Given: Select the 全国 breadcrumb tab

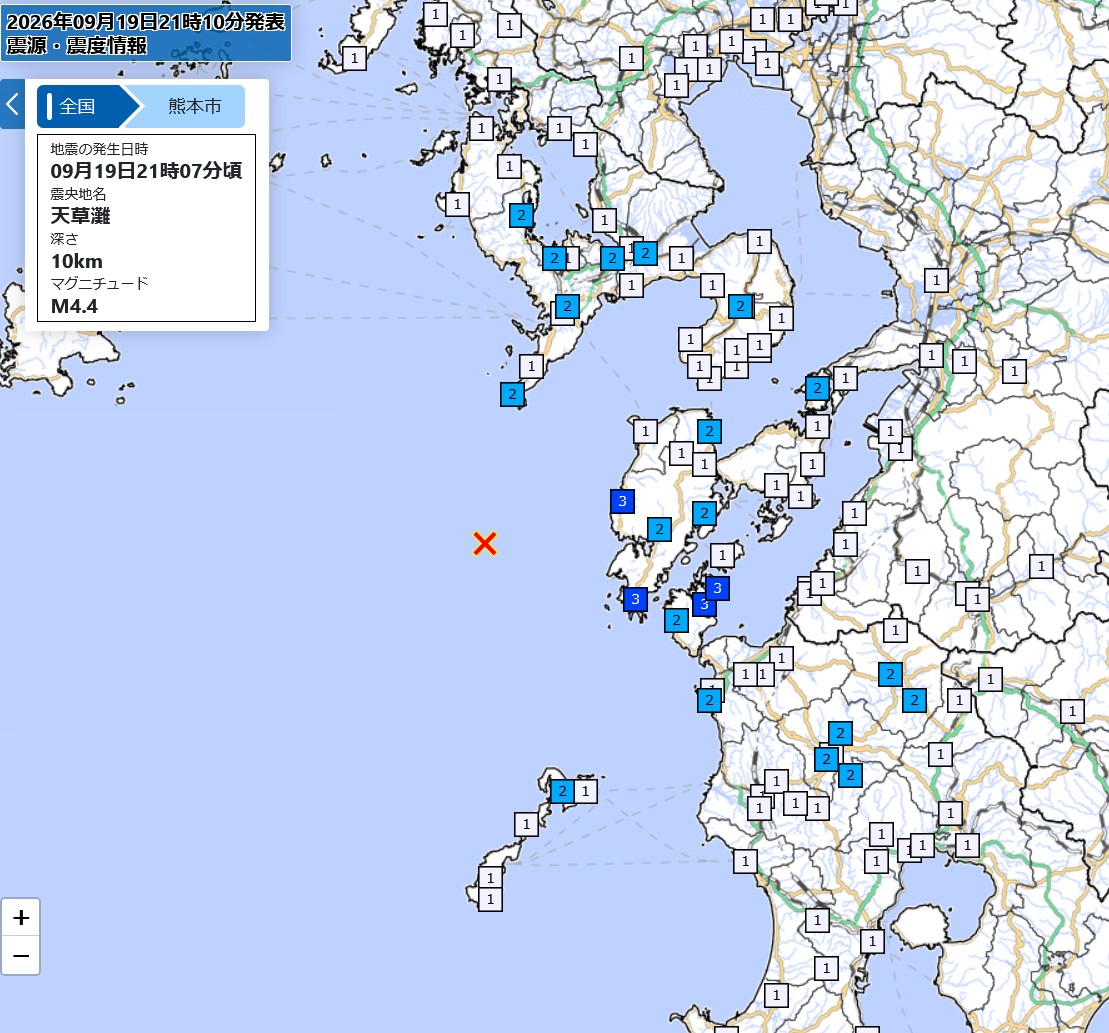Looking at the screenshot, I should [83, 106].
